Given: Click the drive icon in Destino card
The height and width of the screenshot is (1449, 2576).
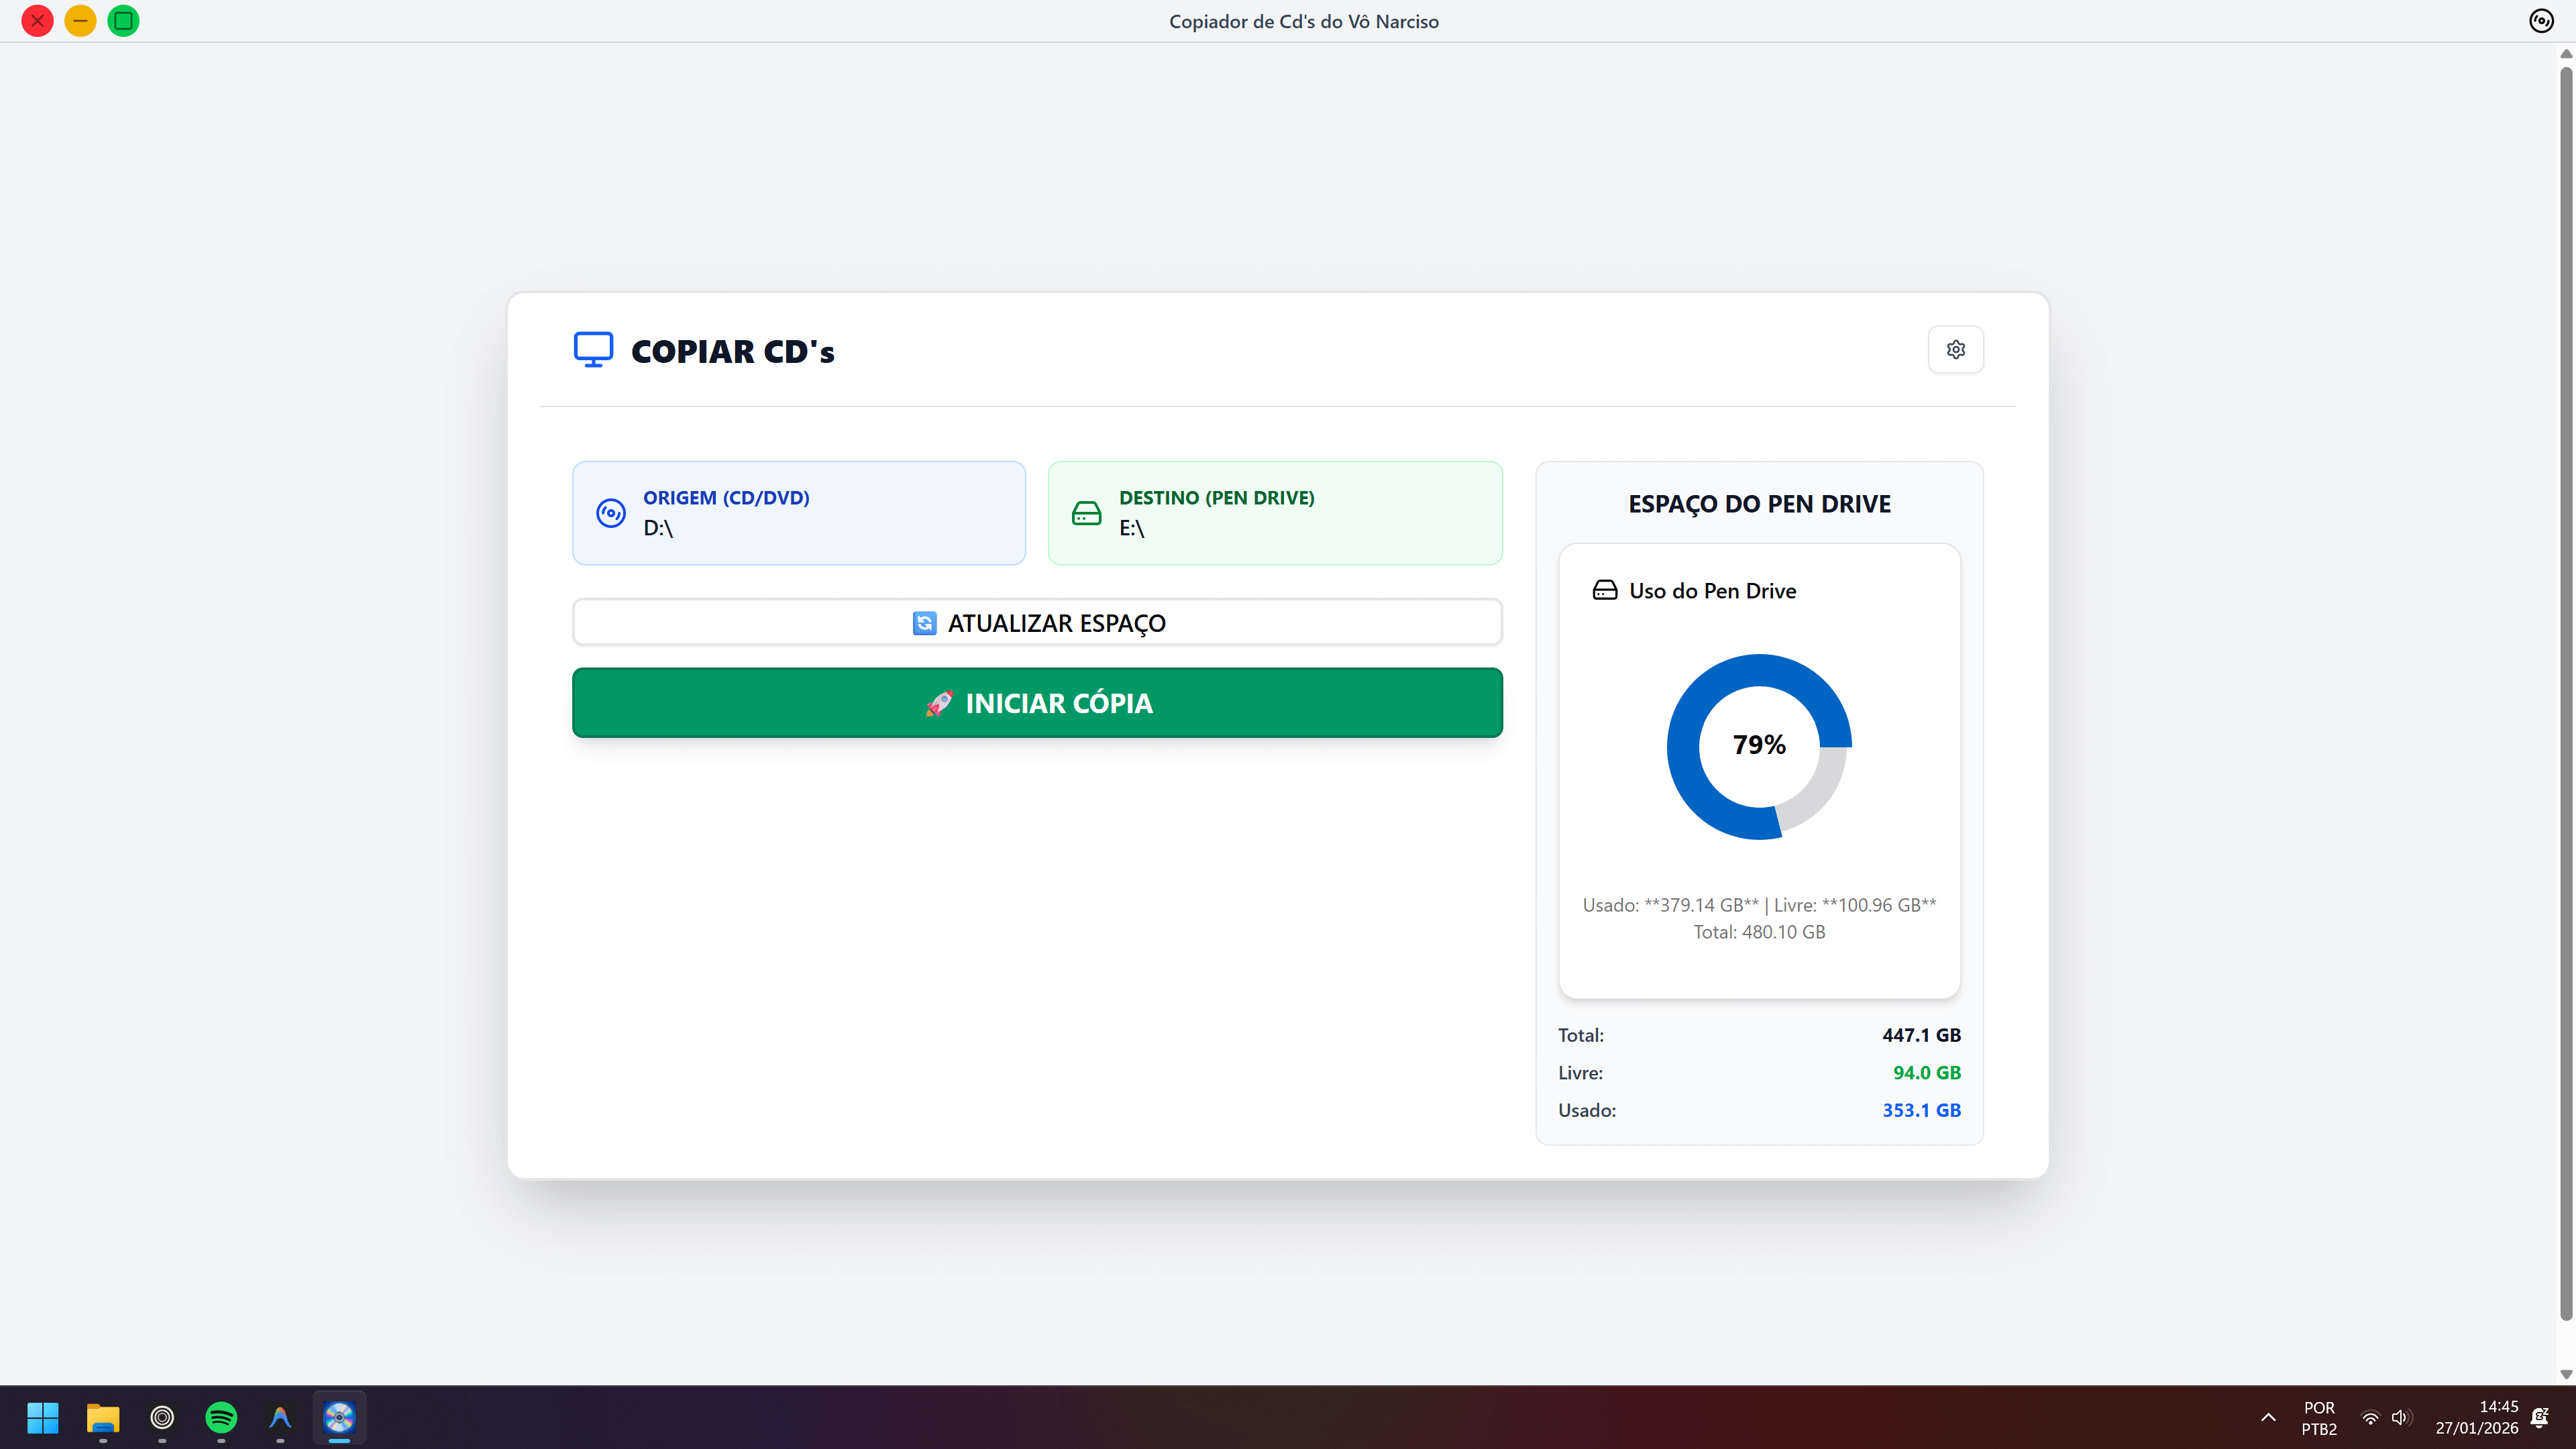Looking at the screenshot, I should (x=1086, y=513).
